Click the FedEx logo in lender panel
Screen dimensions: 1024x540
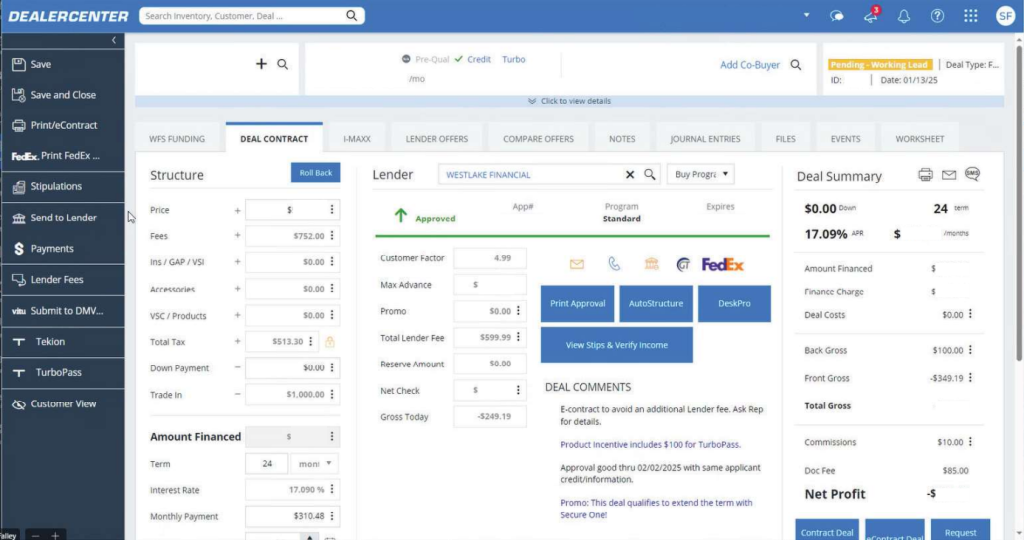(x=723, y=264)
